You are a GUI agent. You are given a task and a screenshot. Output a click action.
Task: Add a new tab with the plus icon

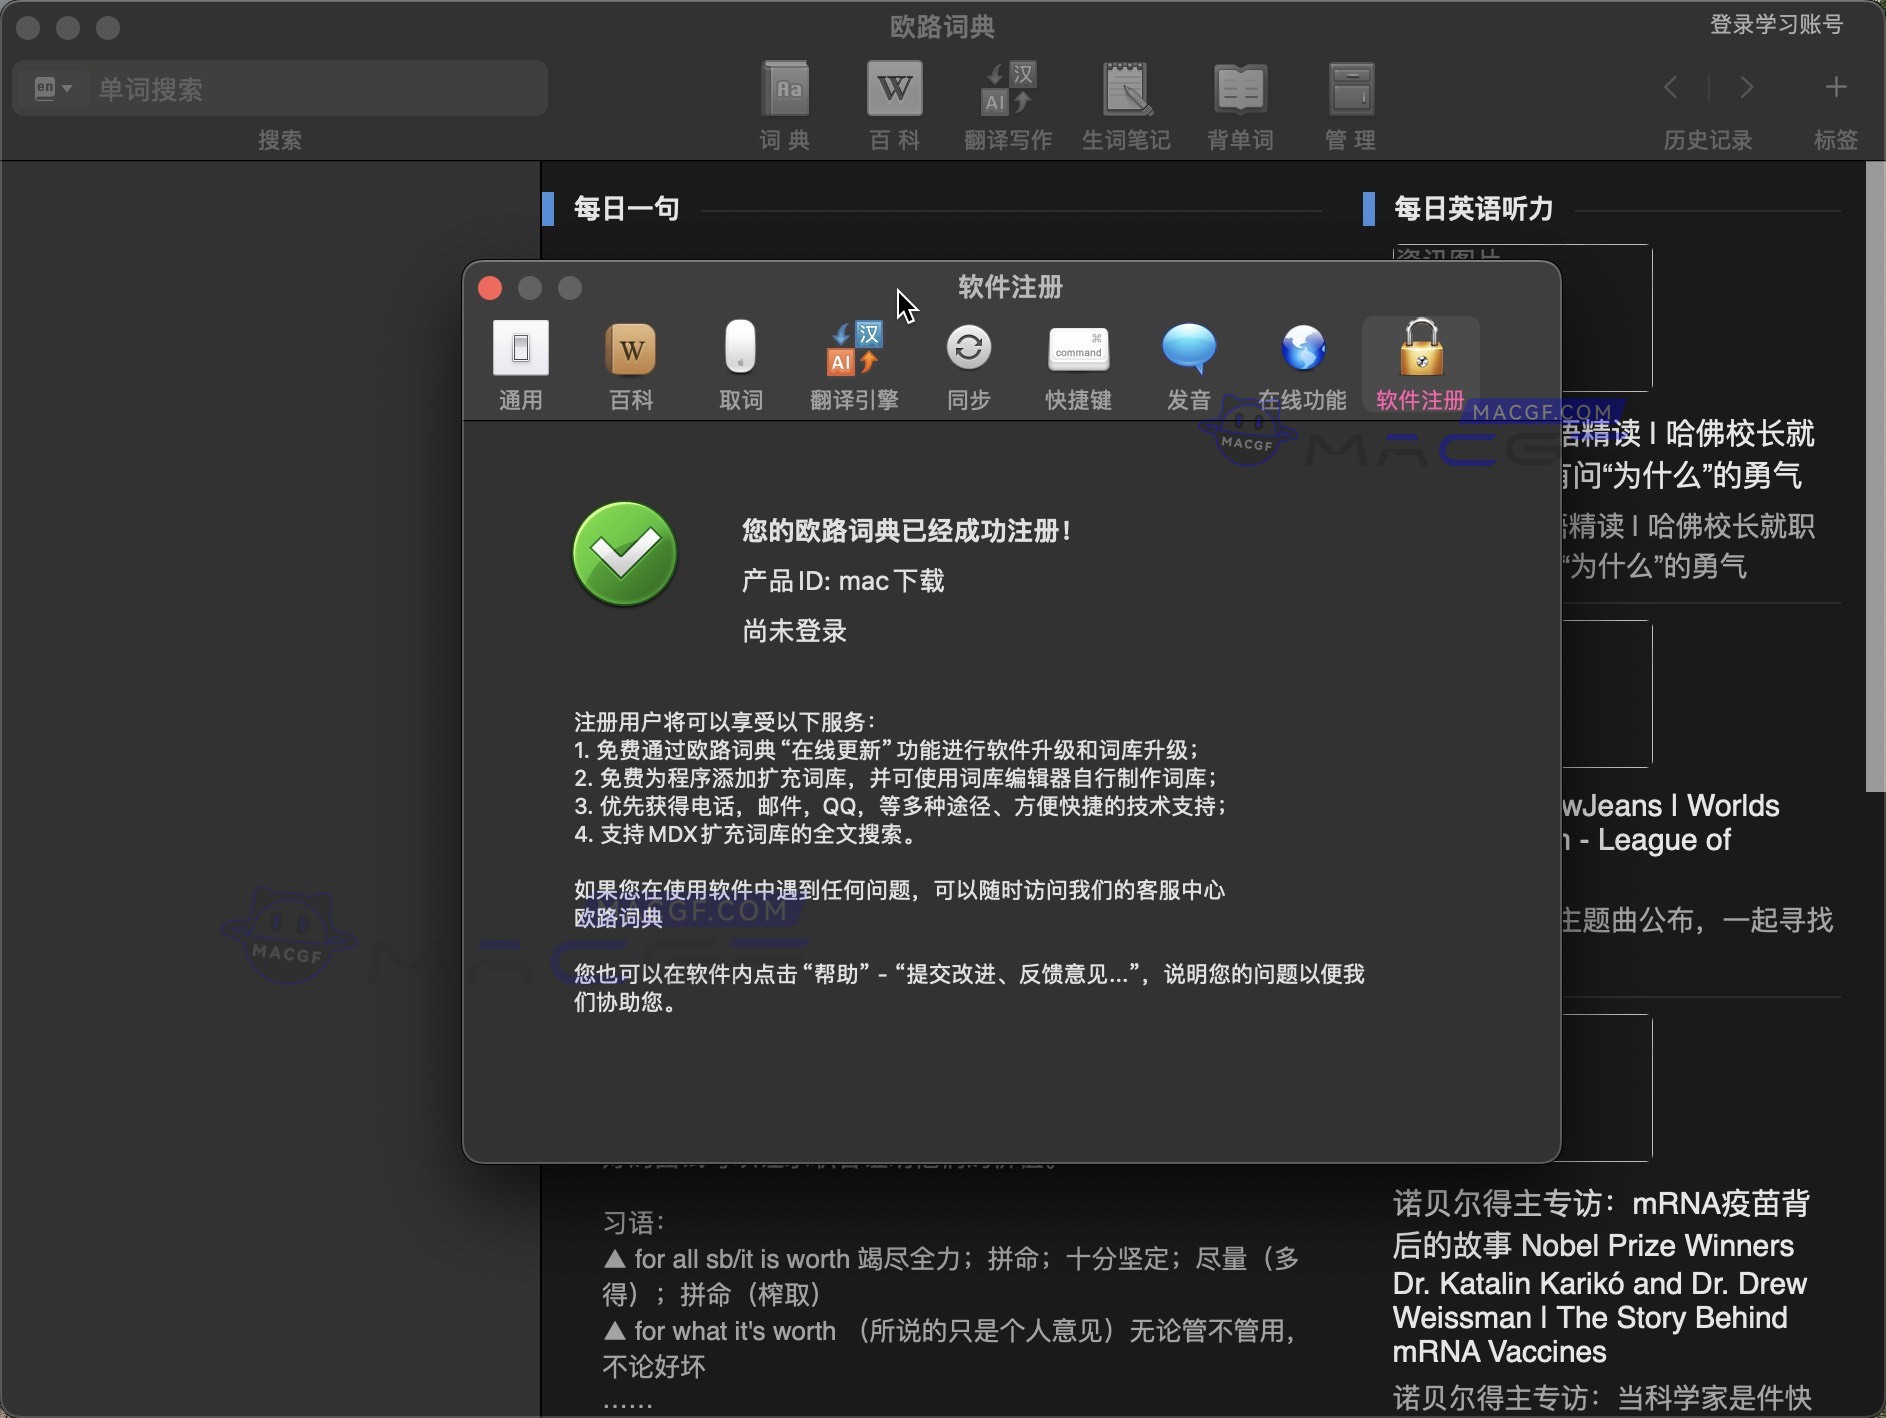(x=1837, y=88)
